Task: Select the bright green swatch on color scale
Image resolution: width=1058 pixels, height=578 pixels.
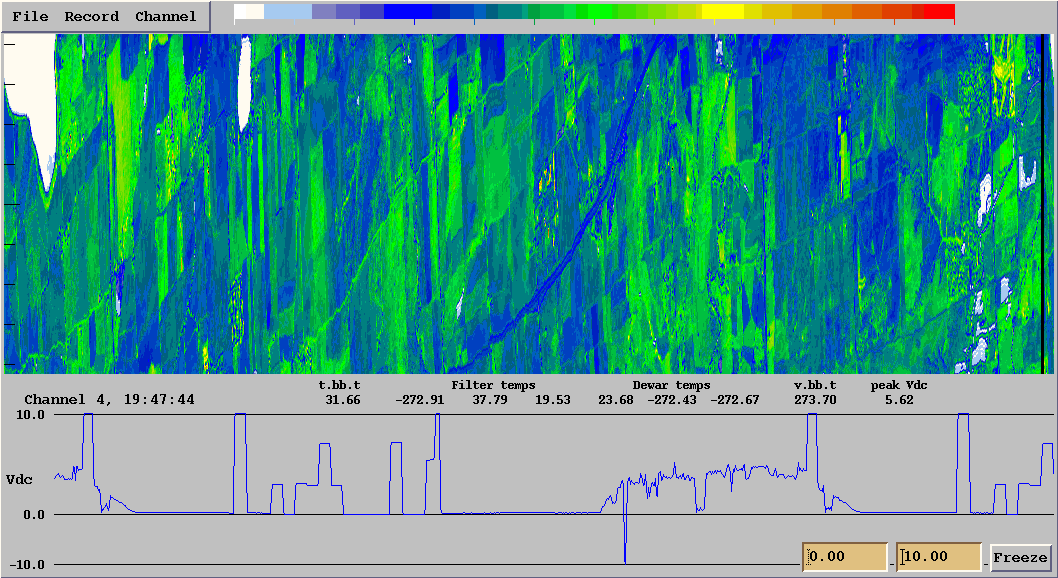Action: (602, 11)
